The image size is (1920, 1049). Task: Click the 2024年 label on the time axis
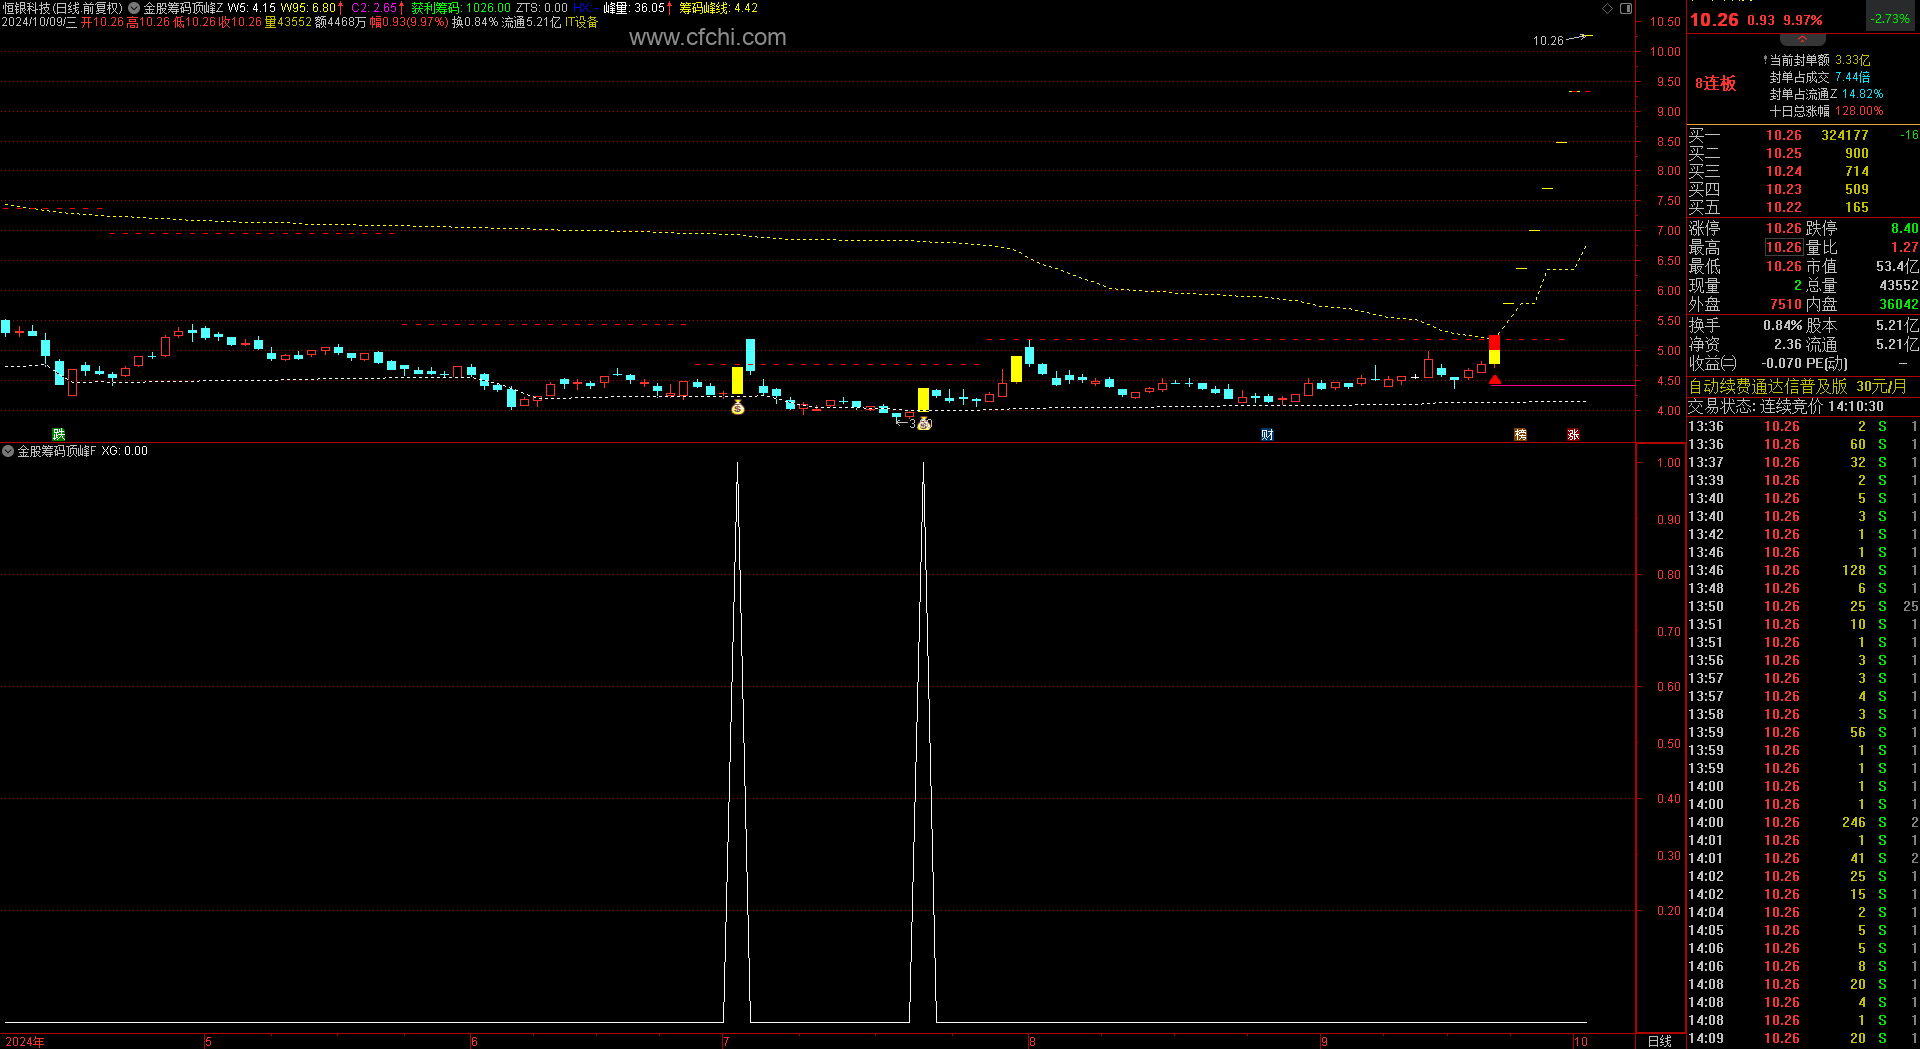tap(25, 1042)
